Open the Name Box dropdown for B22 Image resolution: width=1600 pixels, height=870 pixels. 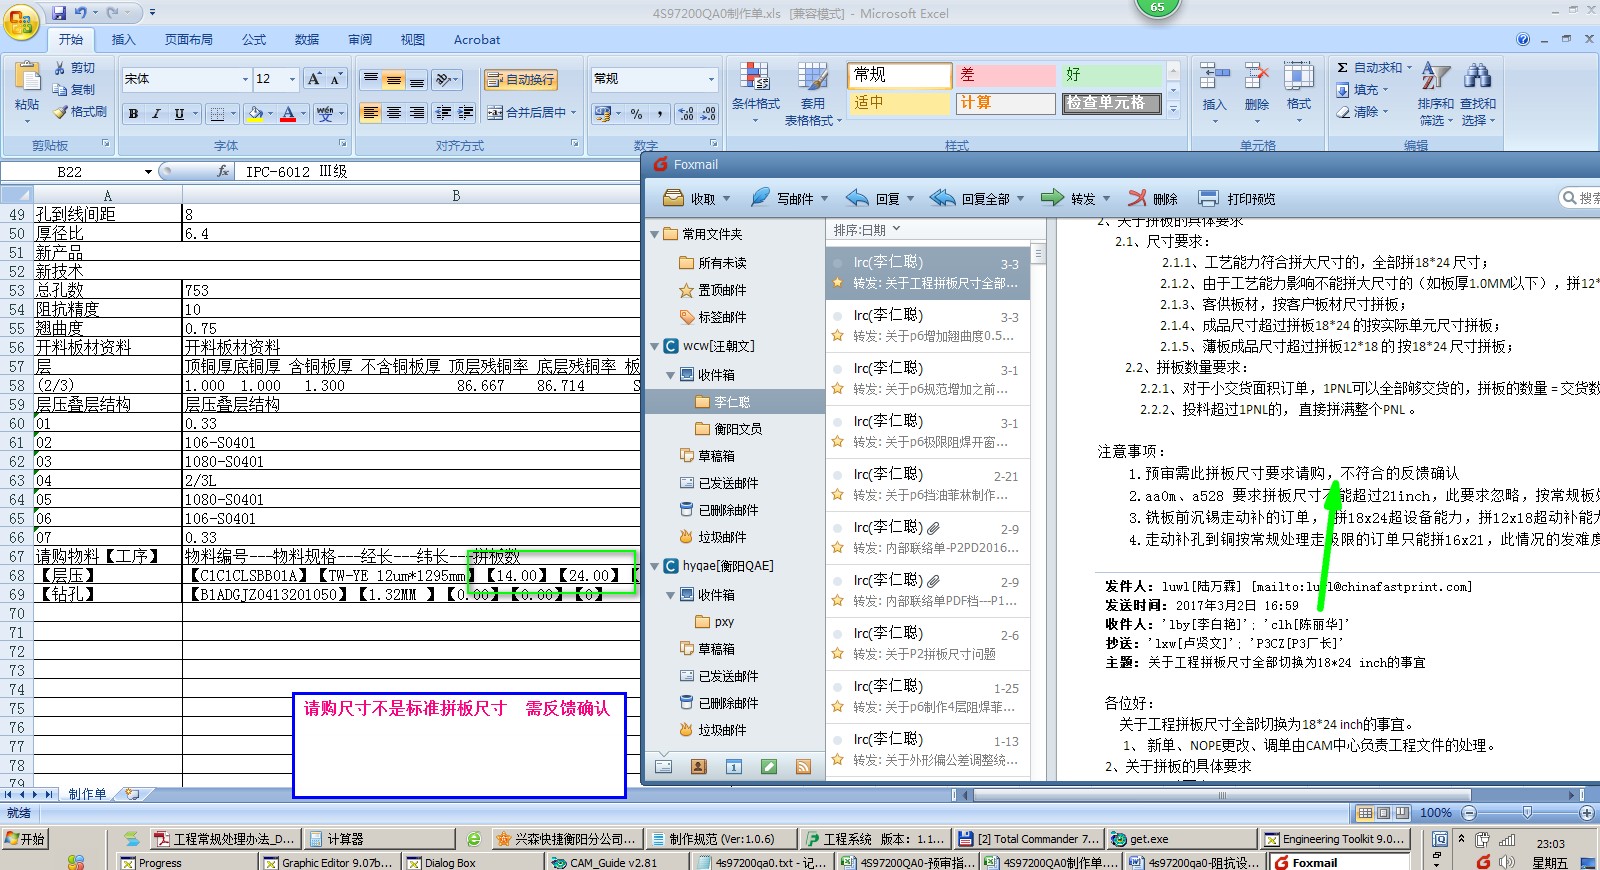click(148, 171)
